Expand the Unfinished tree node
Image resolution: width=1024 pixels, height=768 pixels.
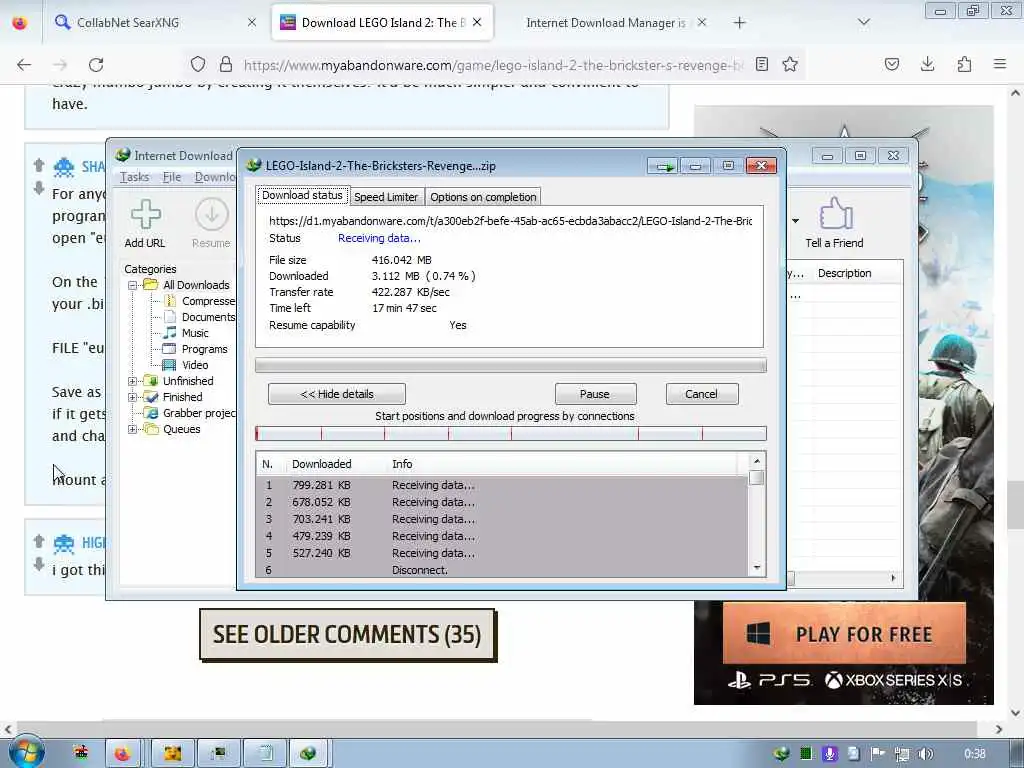click(133, 381)
